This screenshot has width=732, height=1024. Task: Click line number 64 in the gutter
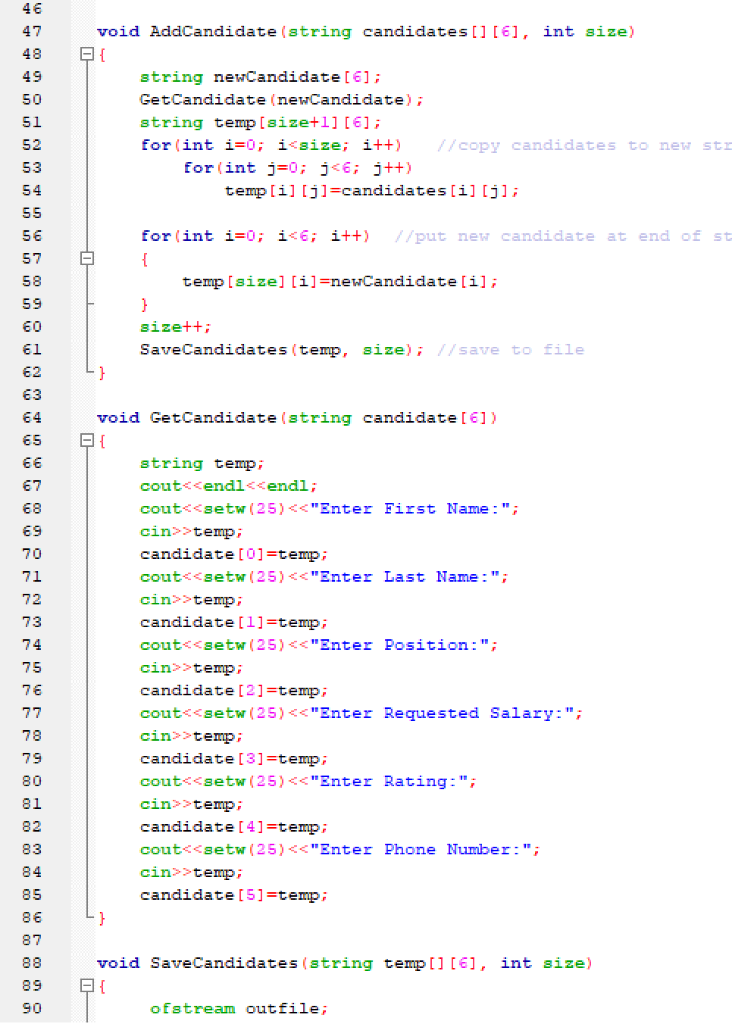pos(32,417)
